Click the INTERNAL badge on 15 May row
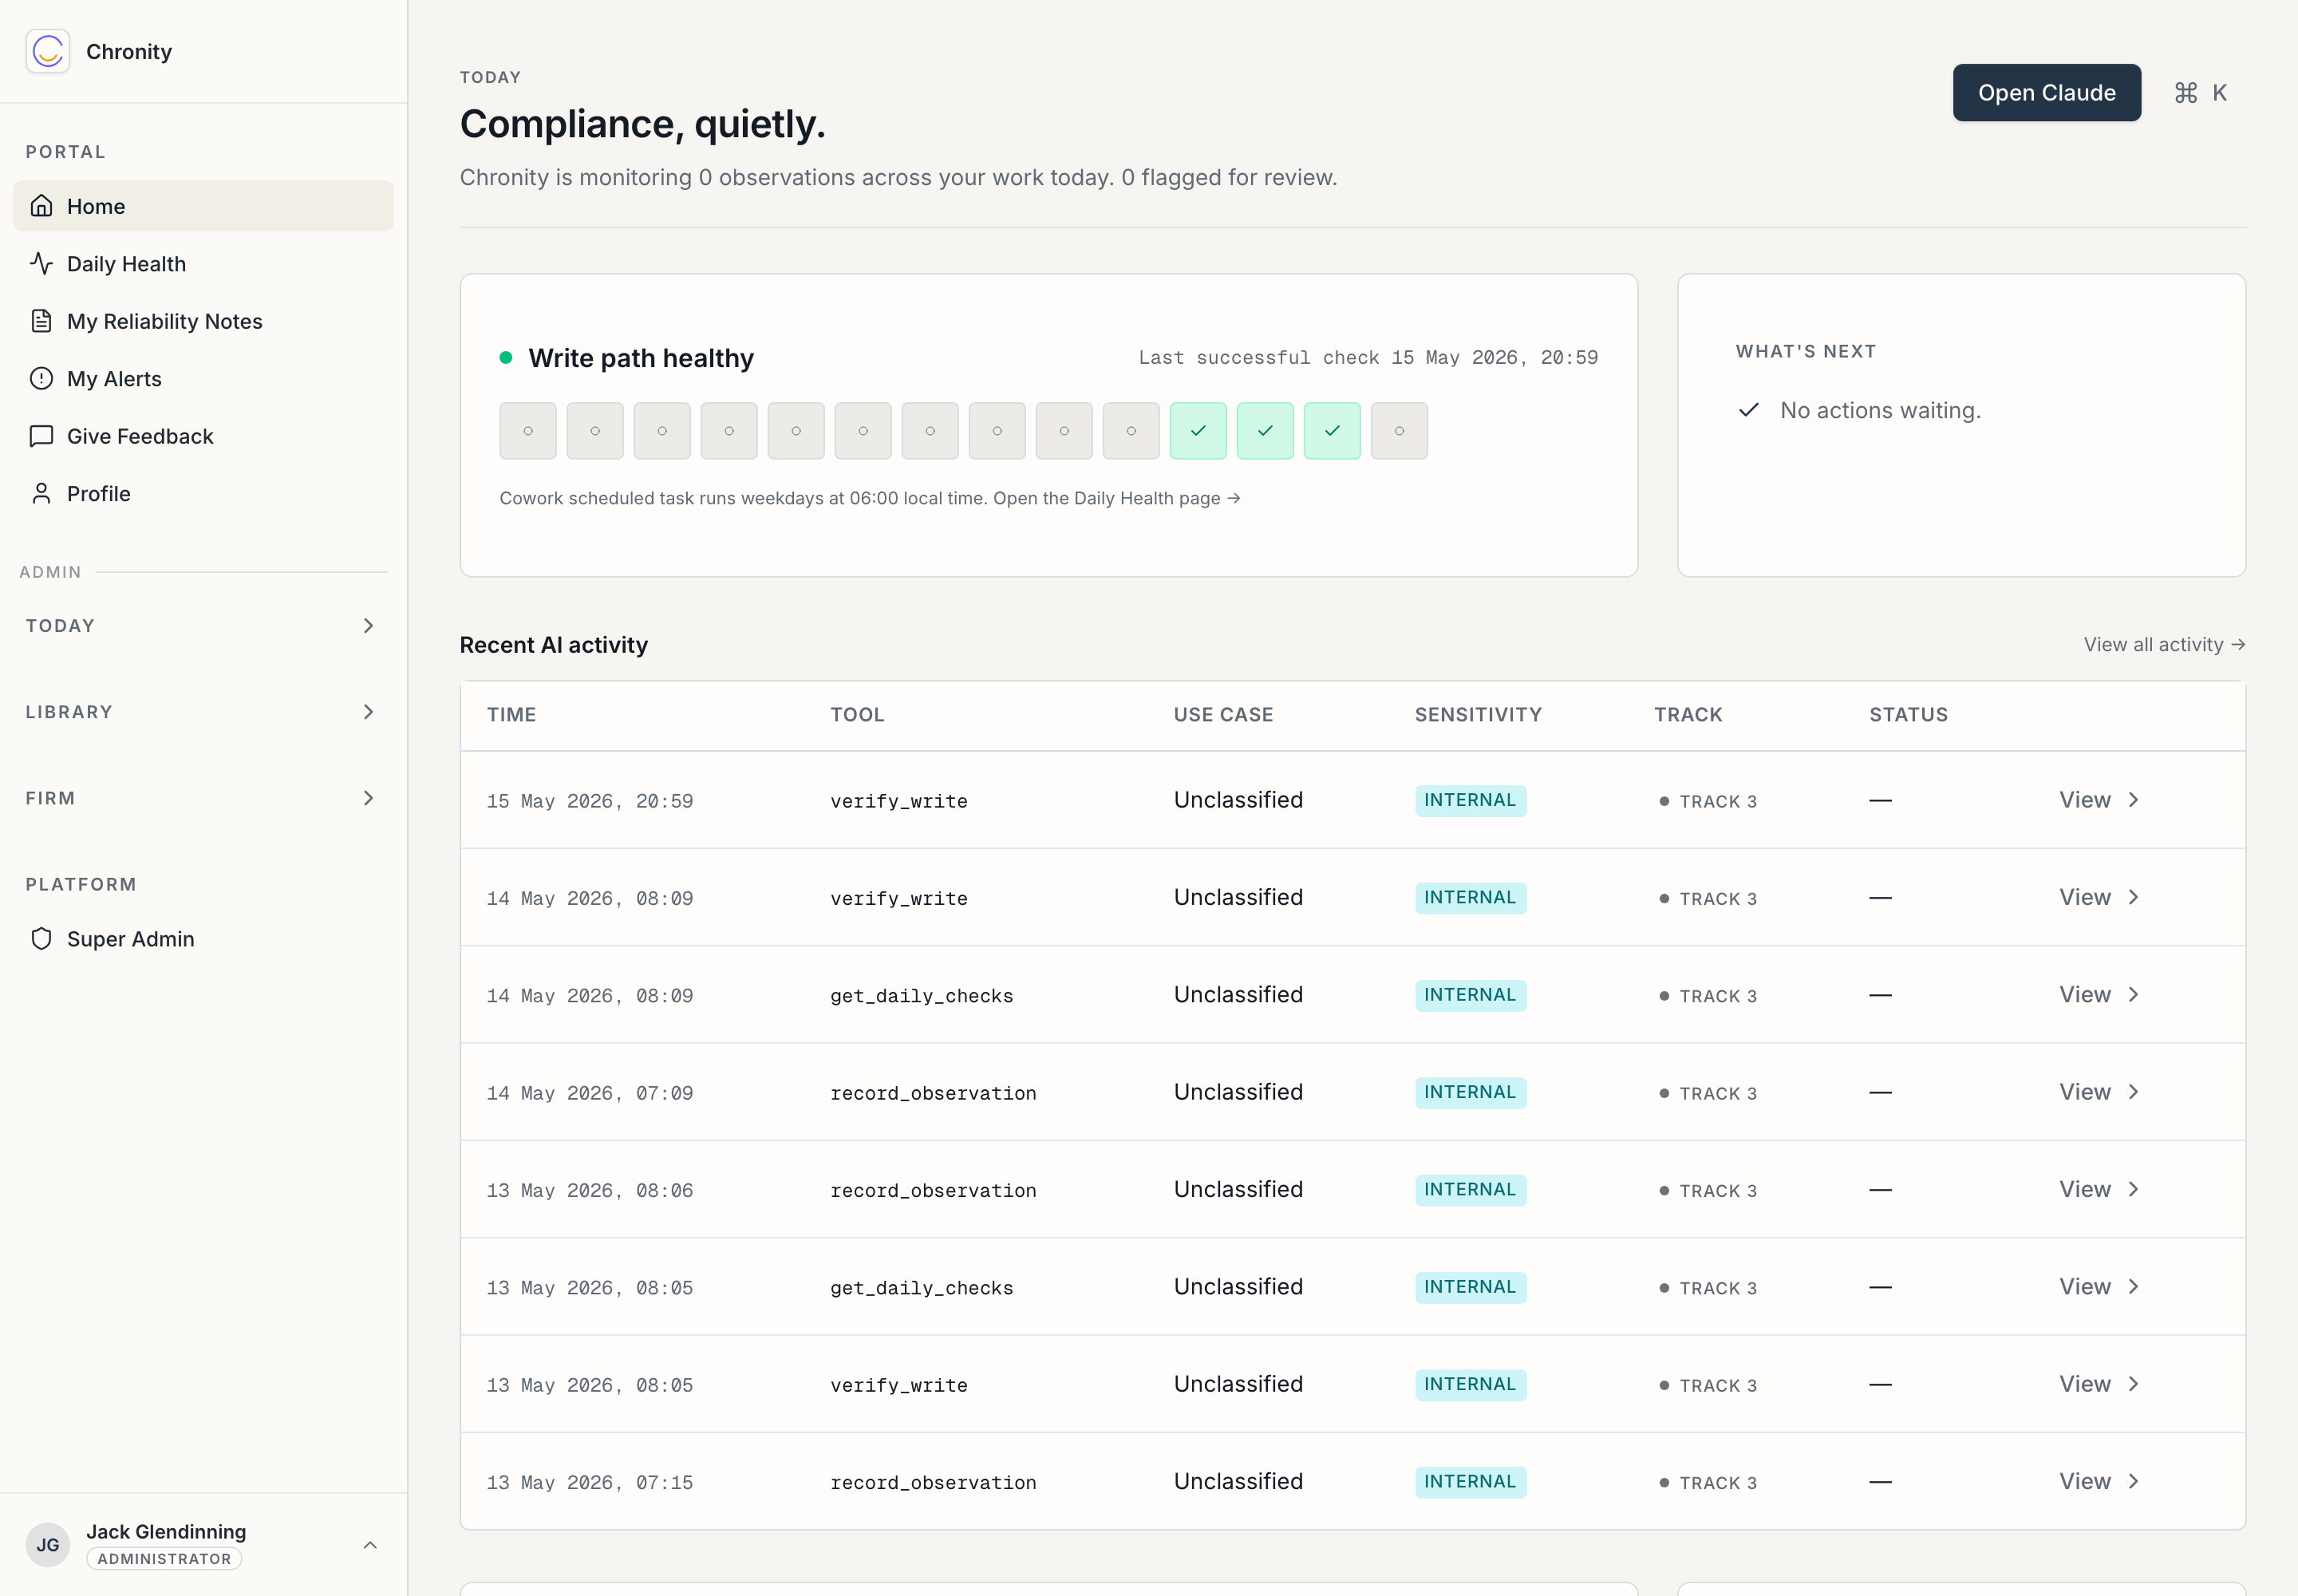Image resolution: width=2298 pixels, height=1596 pixels. tap(1470, 800)
